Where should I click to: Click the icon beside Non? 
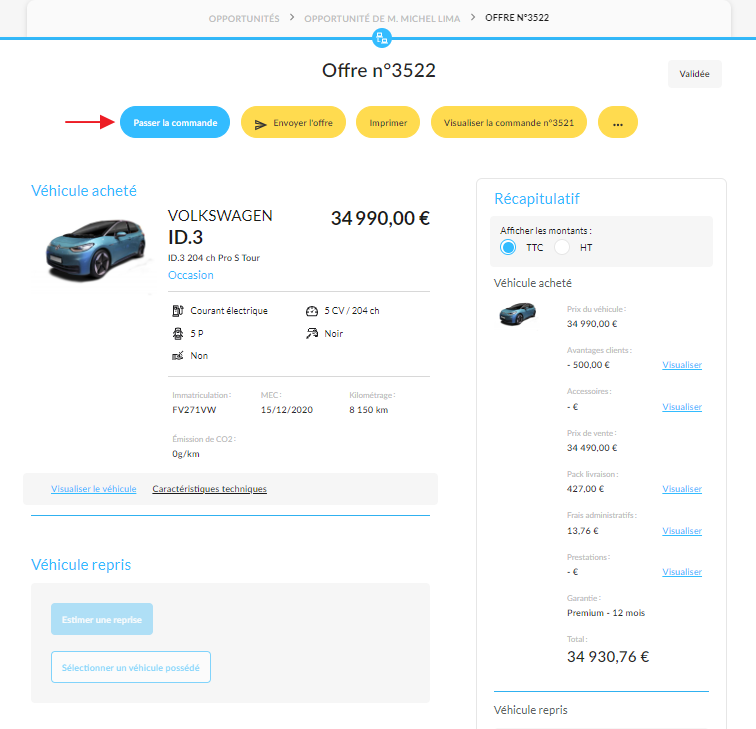tap(178, 356)
